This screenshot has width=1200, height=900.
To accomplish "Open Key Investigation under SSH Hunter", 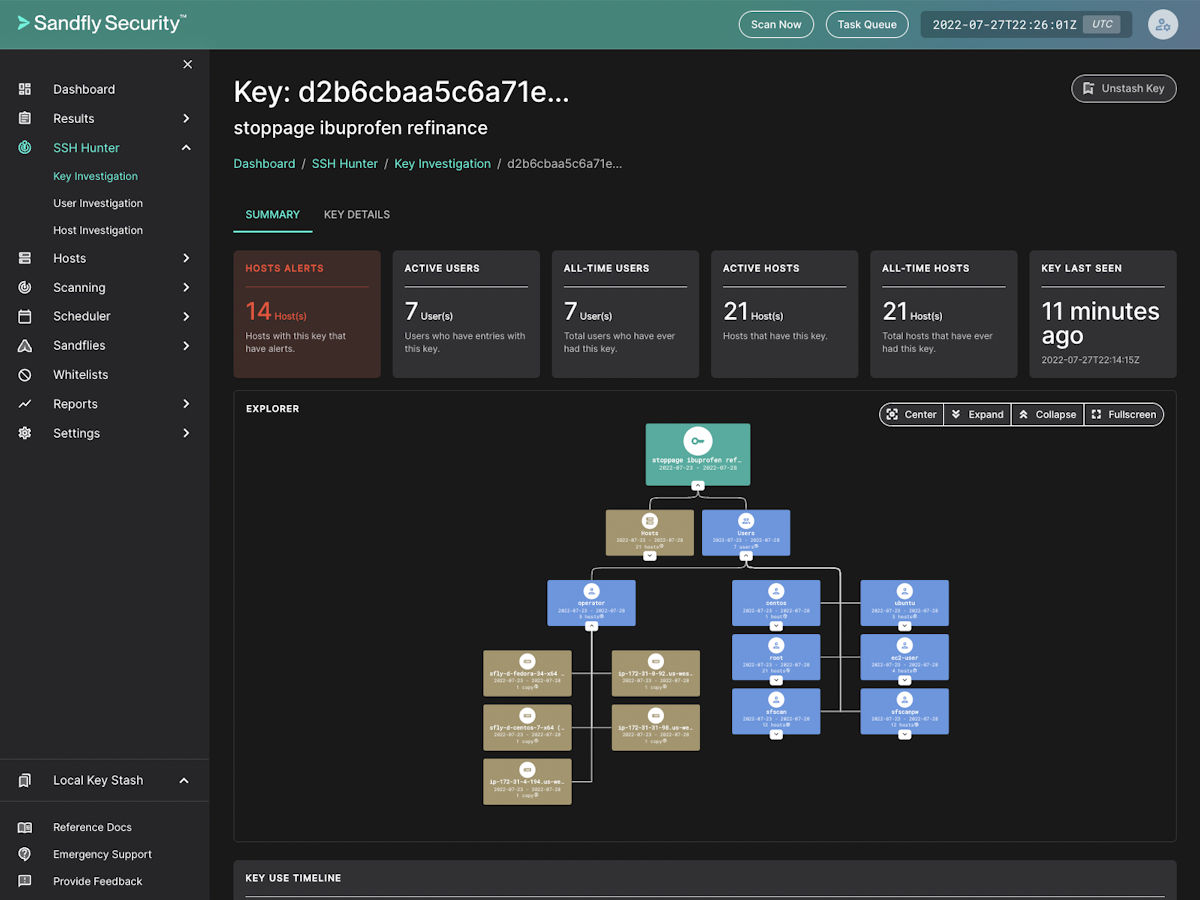I will coord(93,176).
